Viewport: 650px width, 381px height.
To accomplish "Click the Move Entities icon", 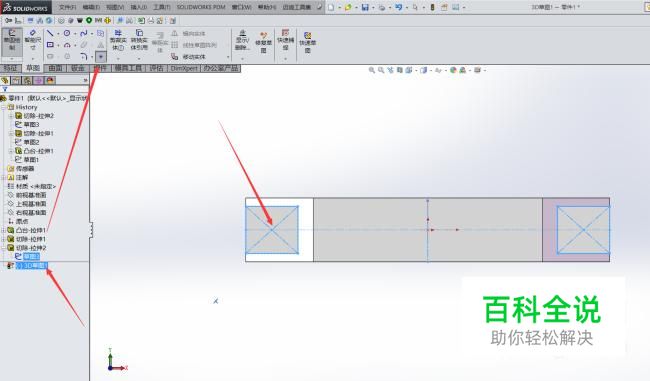I will coord(175,56).
